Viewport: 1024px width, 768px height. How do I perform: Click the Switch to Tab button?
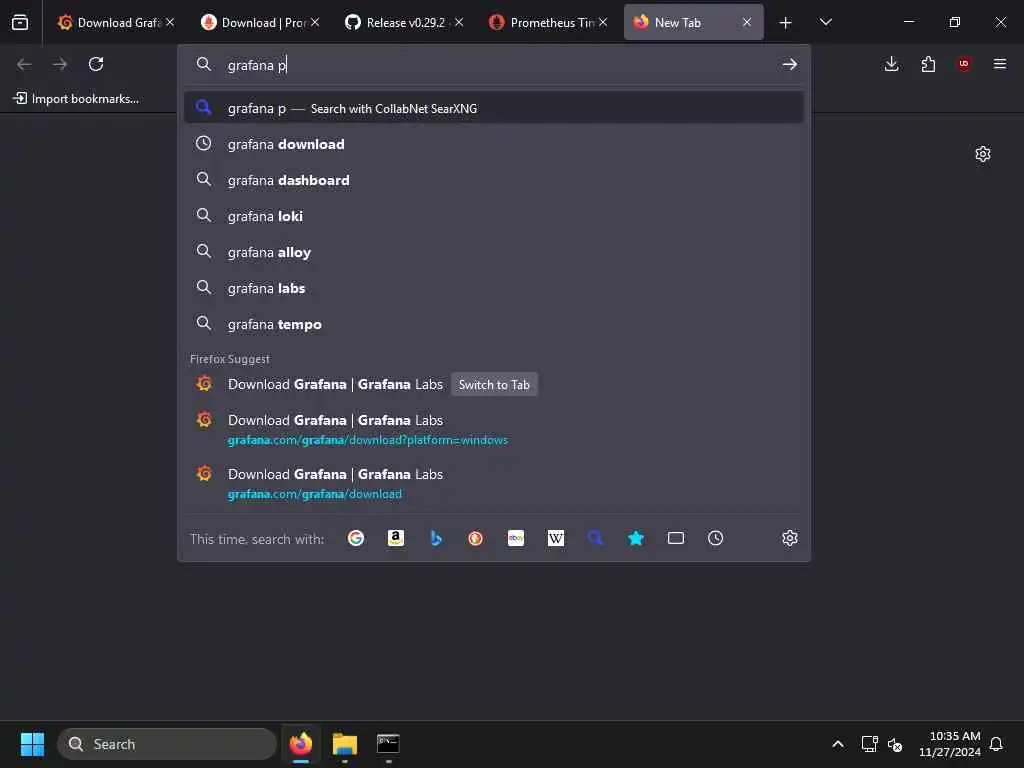click(494, 385)
